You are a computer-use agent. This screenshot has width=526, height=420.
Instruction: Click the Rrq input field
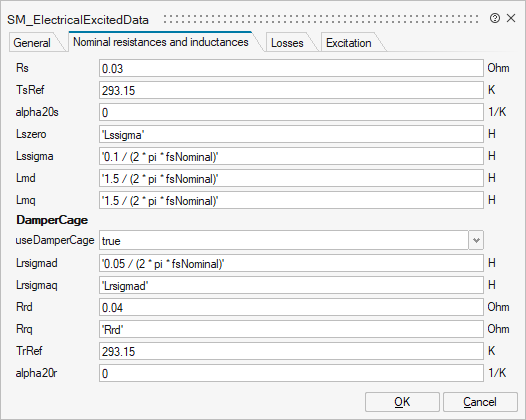pos(291,329)
